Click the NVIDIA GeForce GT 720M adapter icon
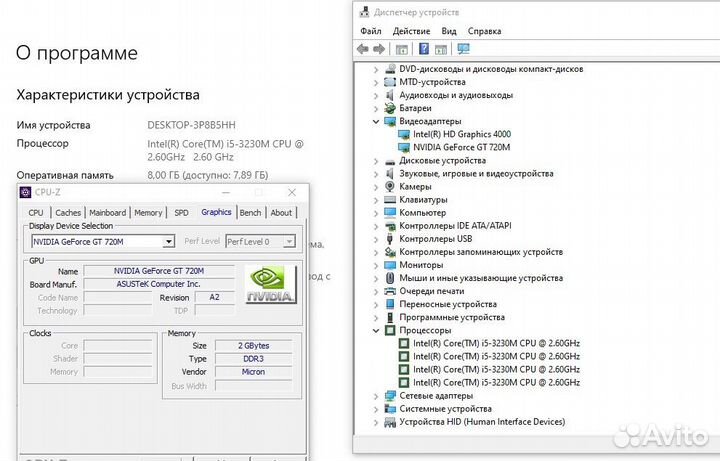The image size is (720, 461). point(404,147)
